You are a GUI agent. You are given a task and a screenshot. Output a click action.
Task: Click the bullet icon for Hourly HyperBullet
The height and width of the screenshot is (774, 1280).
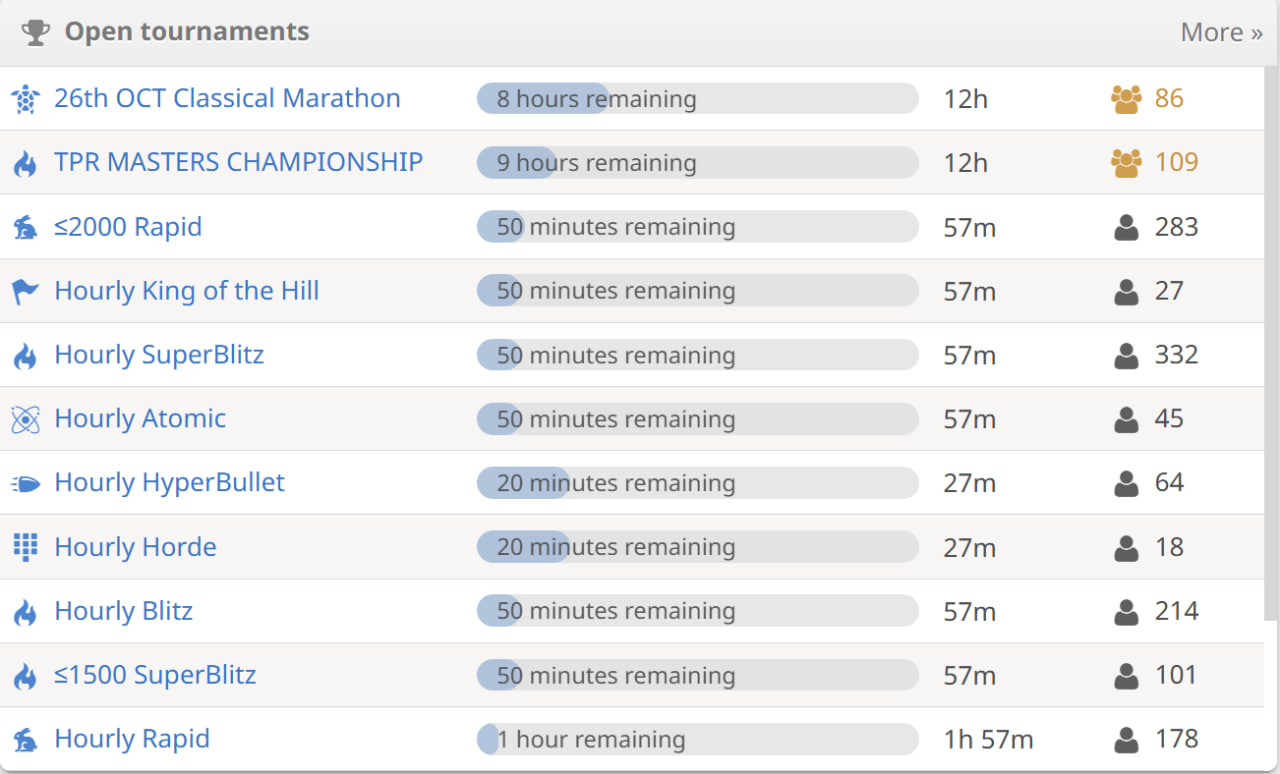pos(25,483)
